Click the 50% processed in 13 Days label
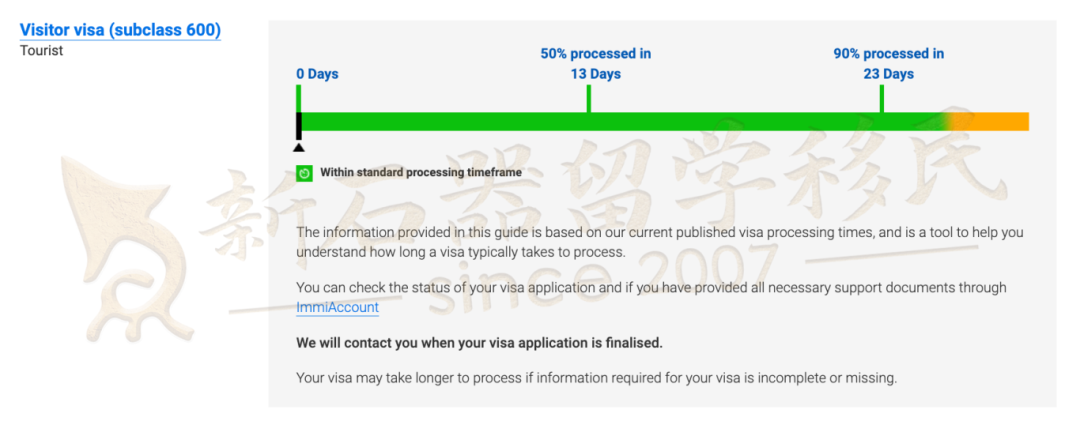The image size is (1080, 425). tap(596, 63)
